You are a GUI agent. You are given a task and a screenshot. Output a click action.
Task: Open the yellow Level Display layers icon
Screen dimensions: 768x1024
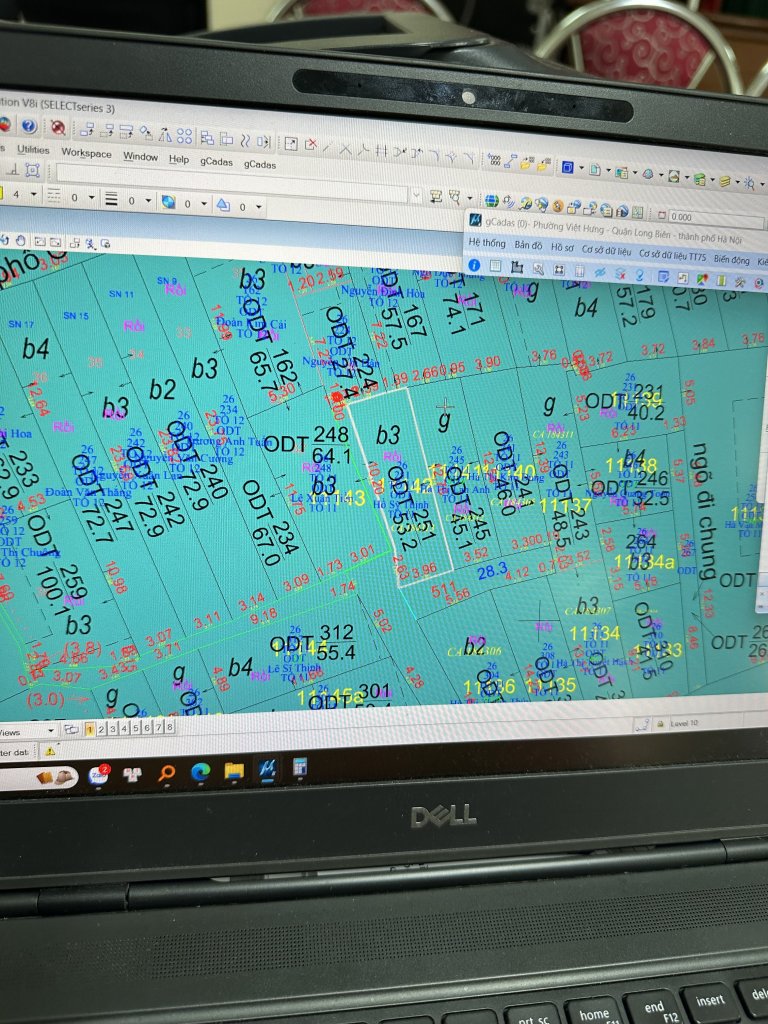[x=724, y=182]
